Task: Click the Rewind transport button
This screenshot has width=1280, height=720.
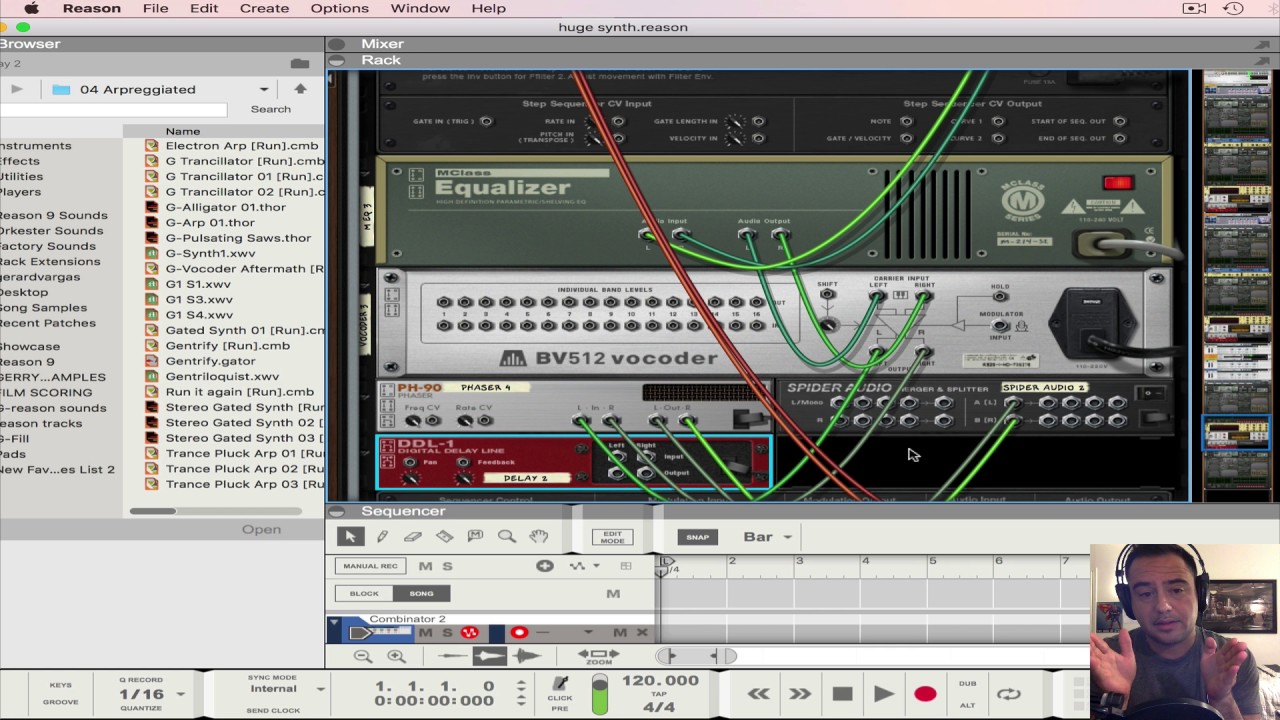Action: (758, 694)
